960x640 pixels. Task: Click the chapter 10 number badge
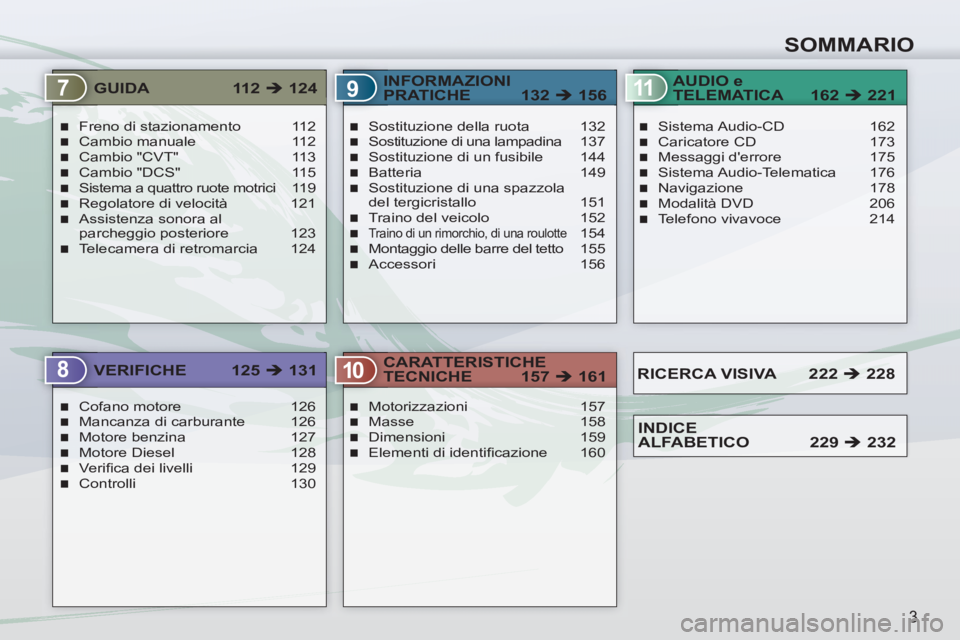354,371
